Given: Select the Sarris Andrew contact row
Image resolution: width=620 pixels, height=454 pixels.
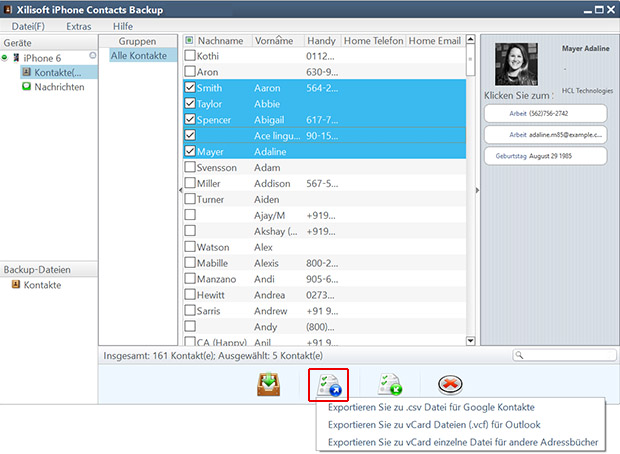Looking at the screenshot, I should (x=324, y=310).
